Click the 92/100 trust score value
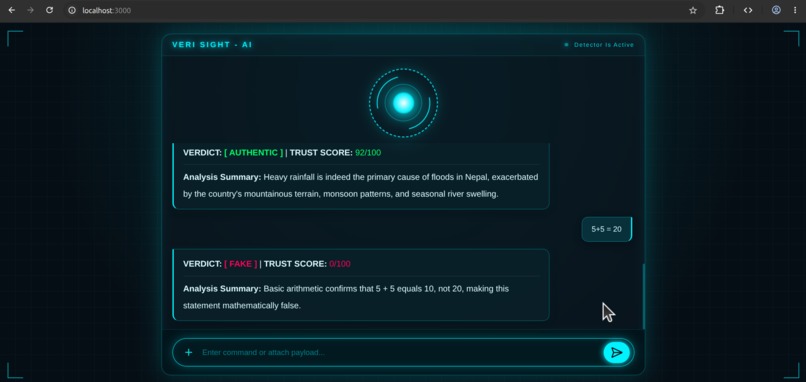This screenshot has height=382, width=806. pyautogui.click(x=368, y=153)
